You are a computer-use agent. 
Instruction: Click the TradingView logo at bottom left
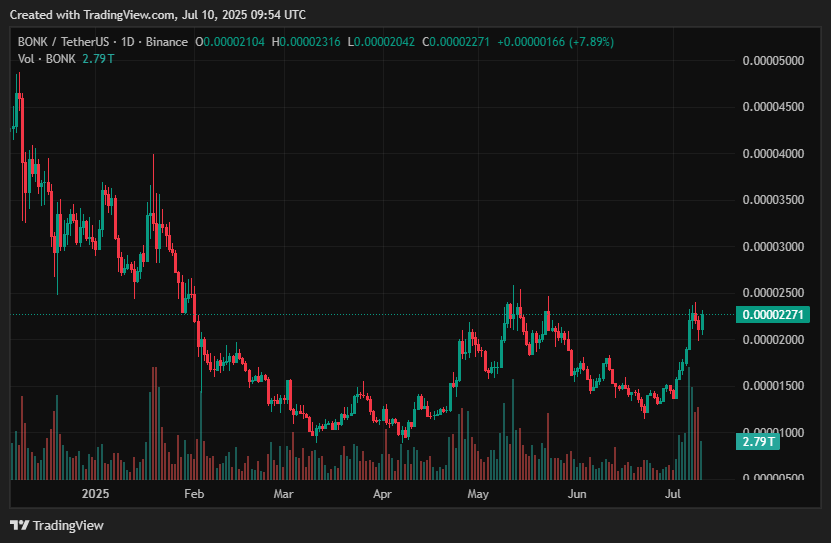tap(57, 525)
